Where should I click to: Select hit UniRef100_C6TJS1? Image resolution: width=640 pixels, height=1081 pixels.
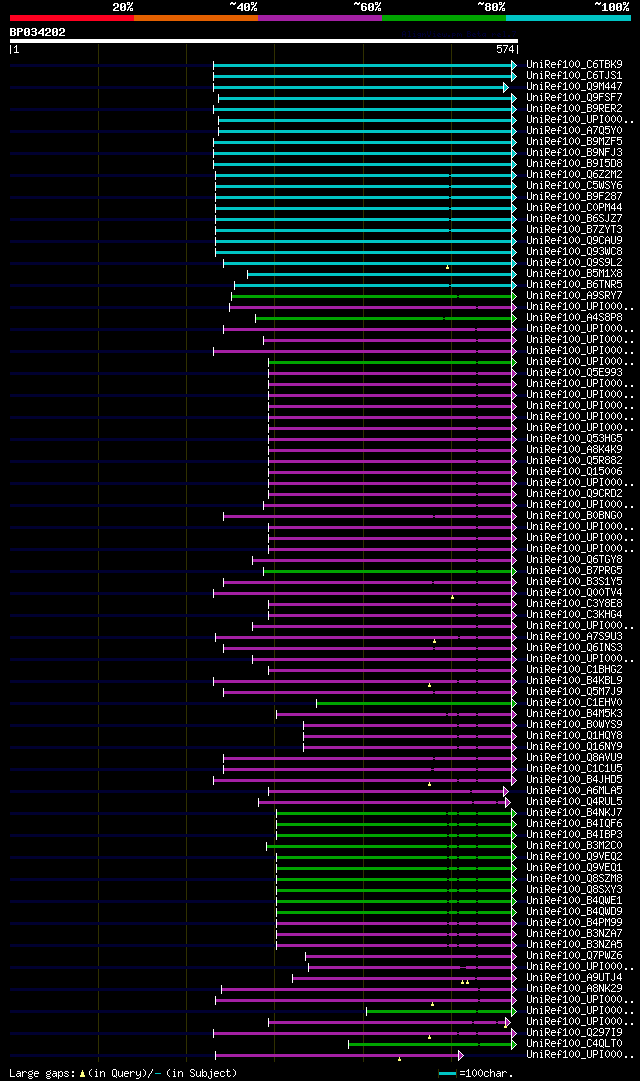coord(574,76)
